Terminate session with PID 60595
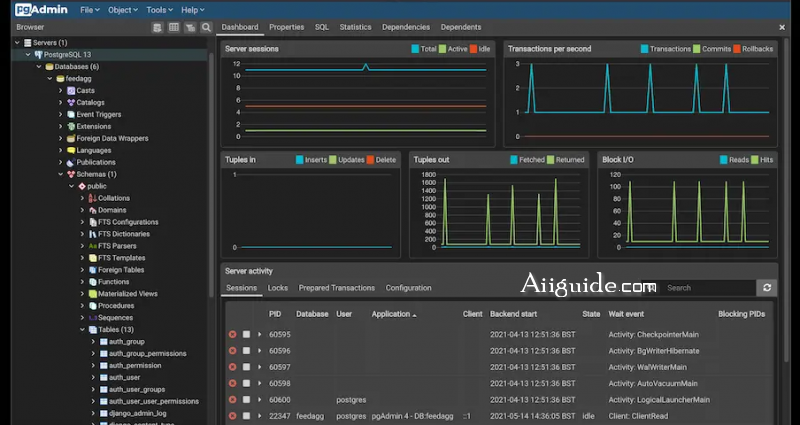Screen dimensions: 800x425 click(x=233, y=335)
